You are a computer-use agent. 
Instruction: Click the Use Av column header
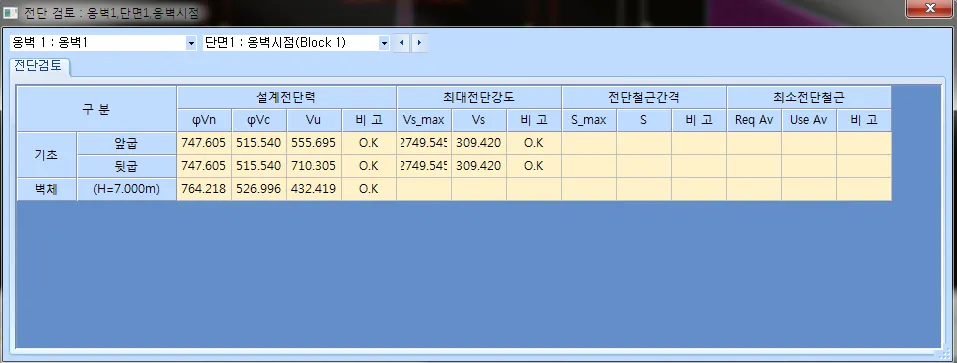[809, 120]
